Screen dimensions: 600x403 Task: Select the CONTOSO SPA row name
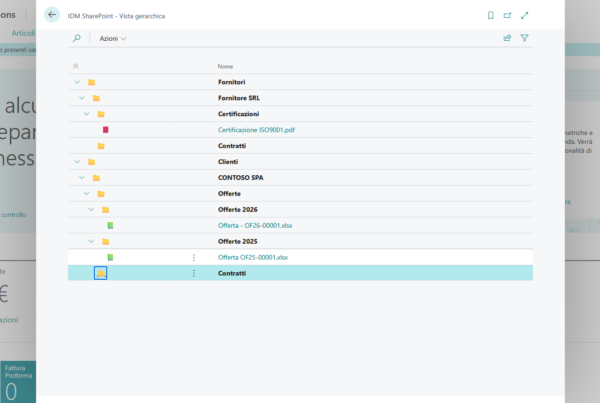click(x=241, y=178)
